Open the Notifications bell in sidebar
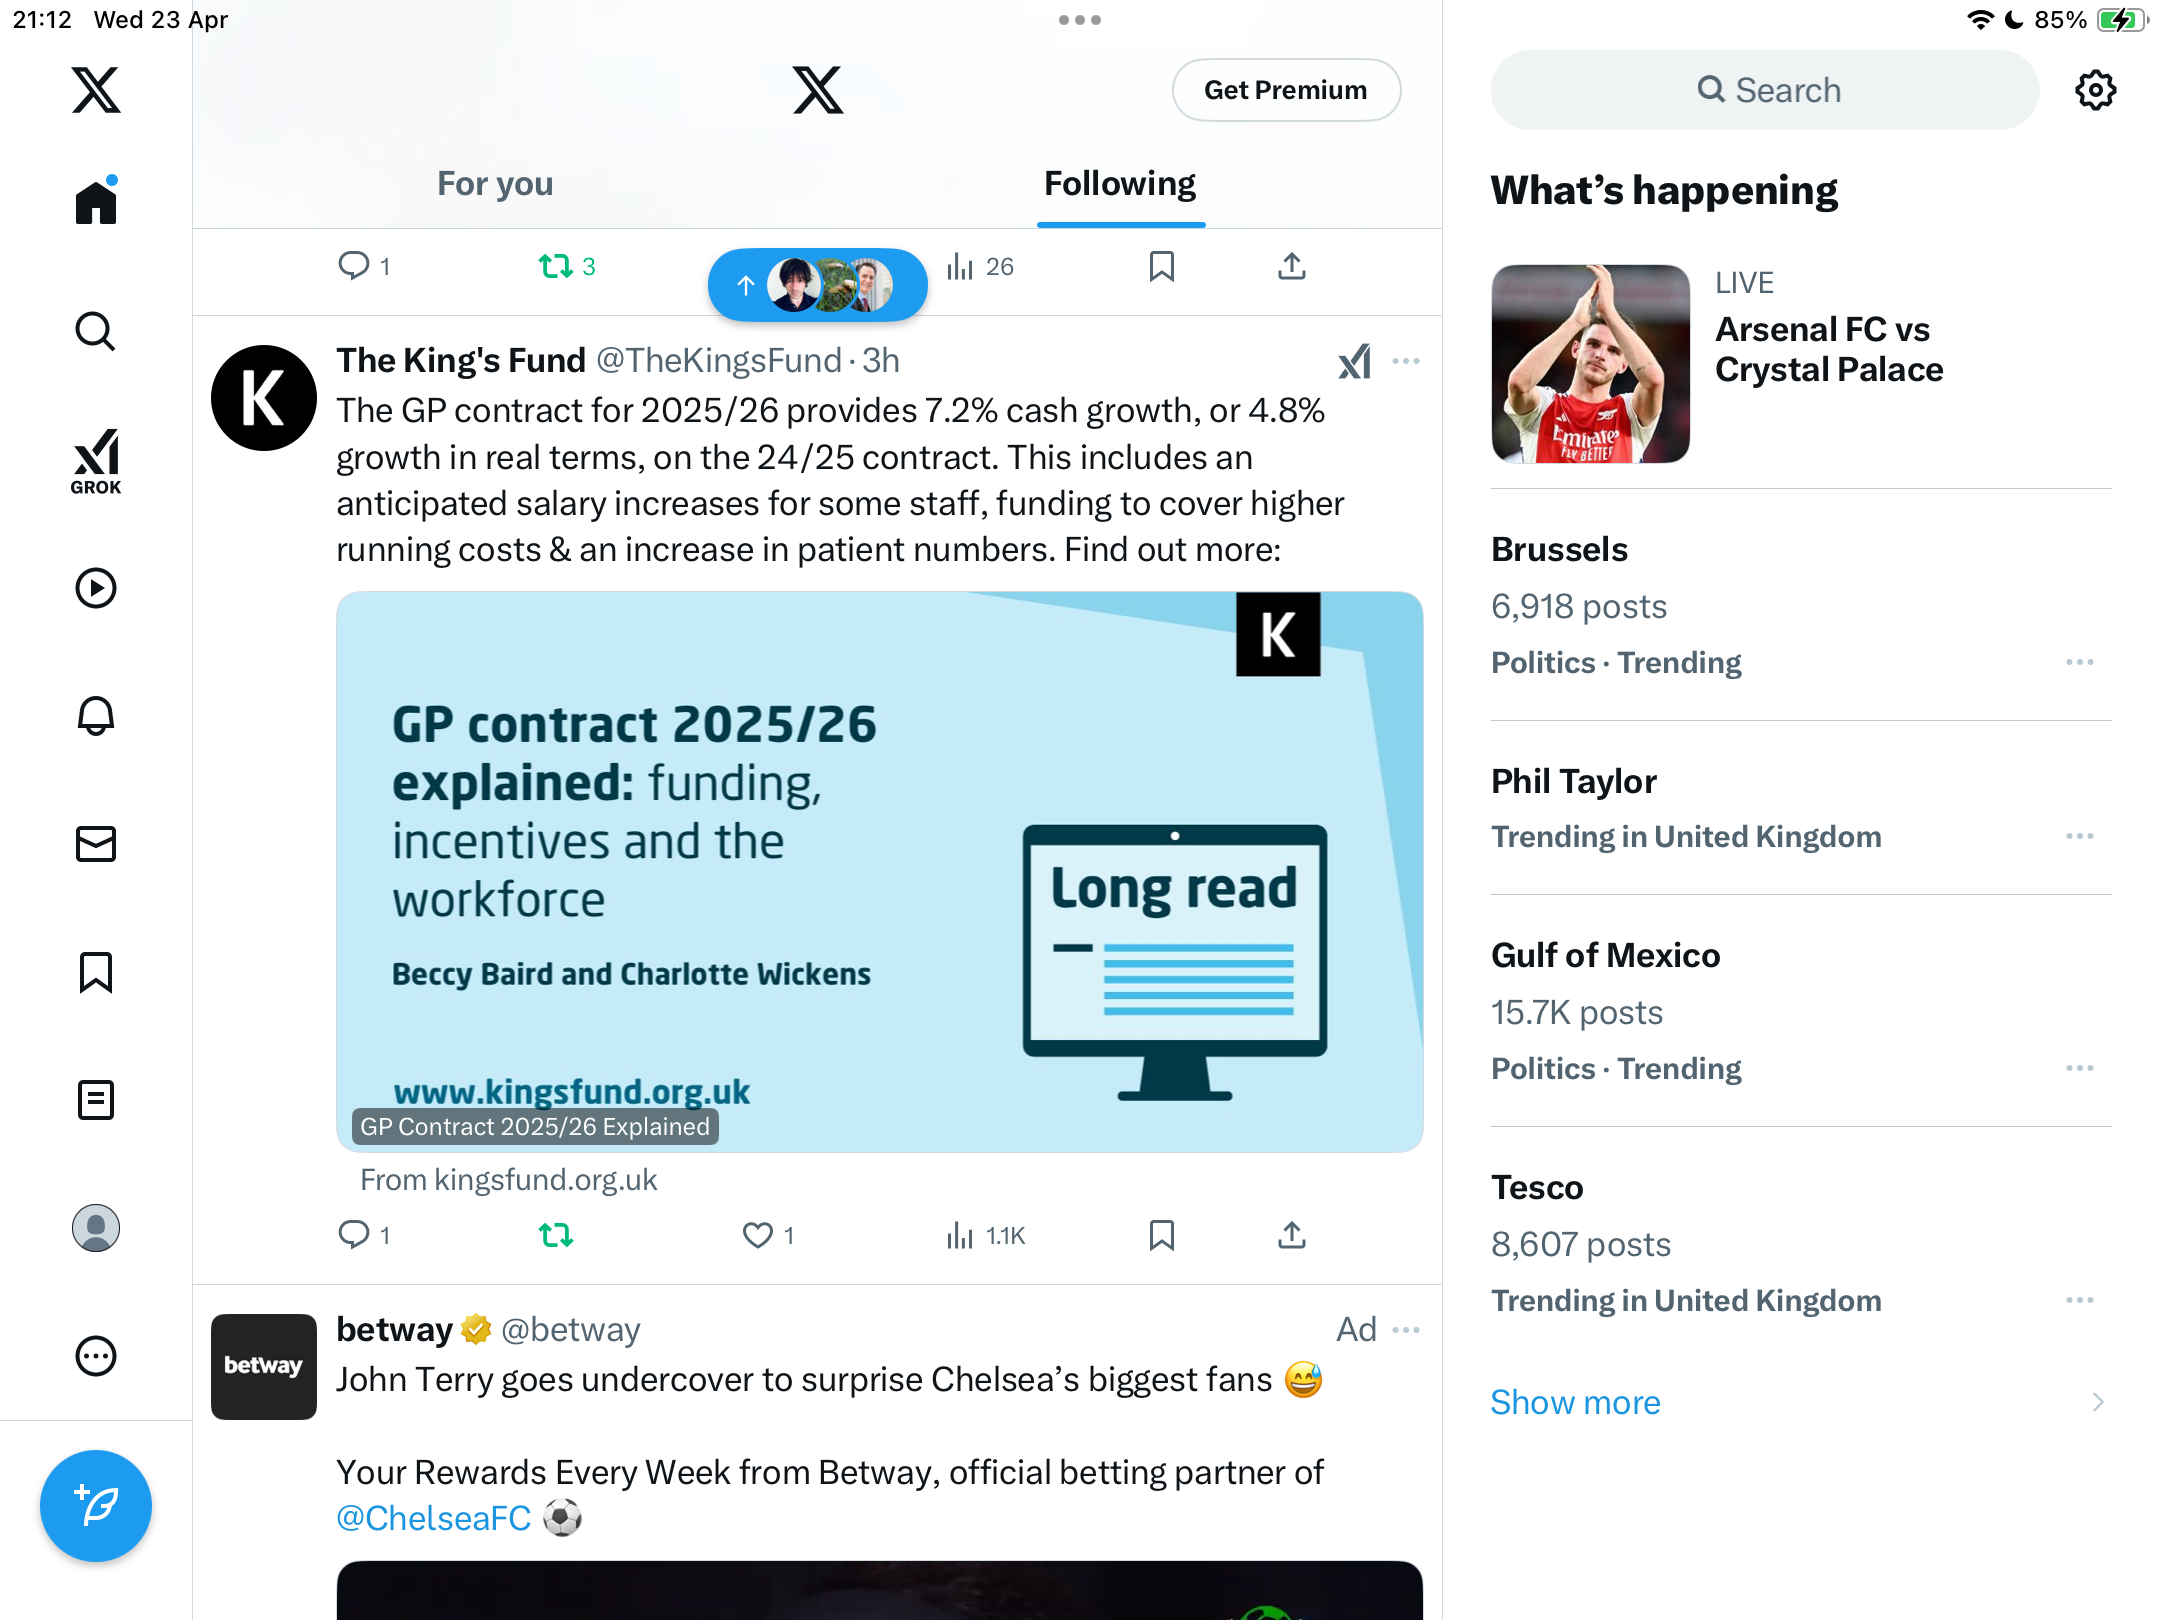This screenshot has width=2160, height=1620. tap(96, 716)
